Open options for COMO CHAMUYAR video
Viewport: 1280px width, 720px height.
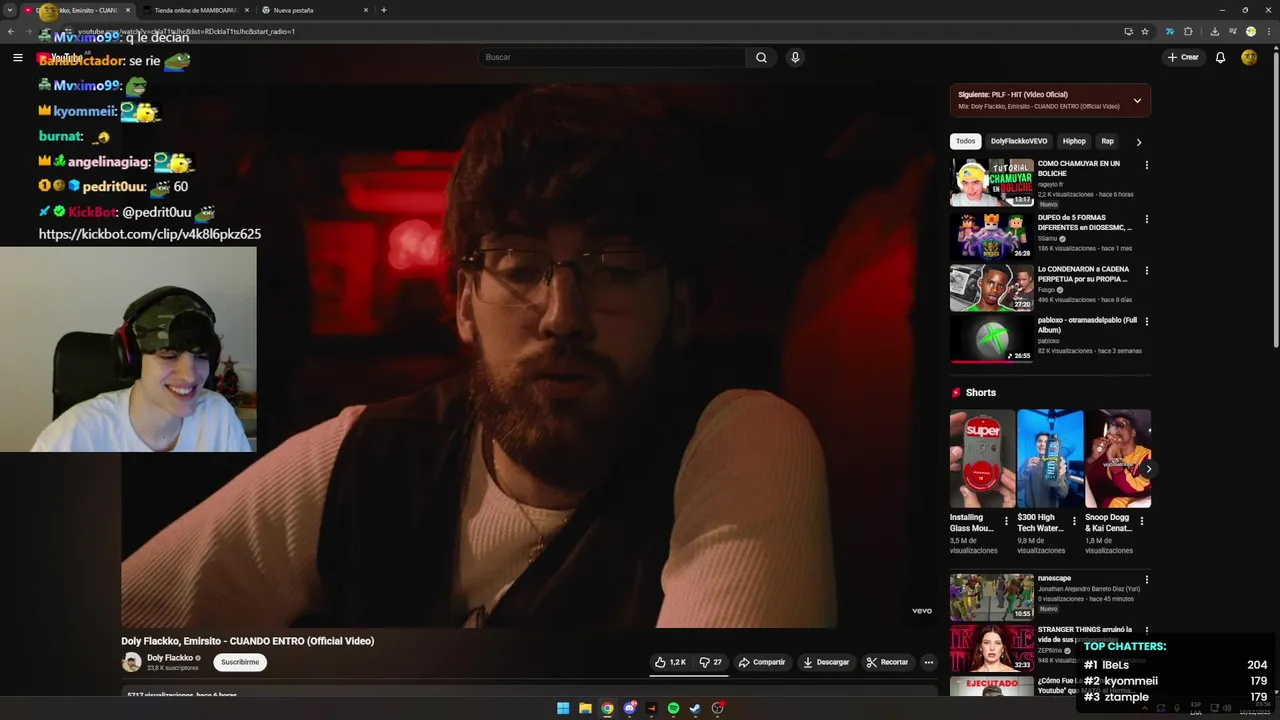(x=1147, y=165)
